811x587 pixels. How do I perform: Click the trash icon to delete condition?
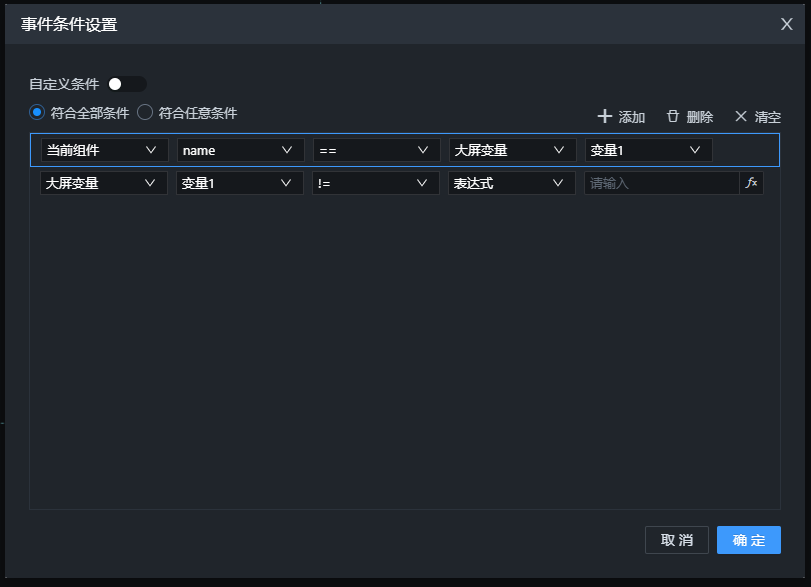(x=673, y=116)
